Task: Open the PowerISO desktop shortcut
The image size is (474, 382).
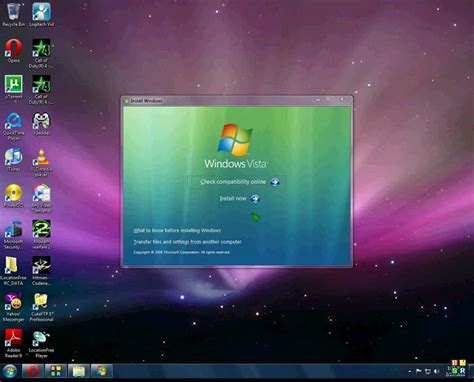Action: point(13,196)
